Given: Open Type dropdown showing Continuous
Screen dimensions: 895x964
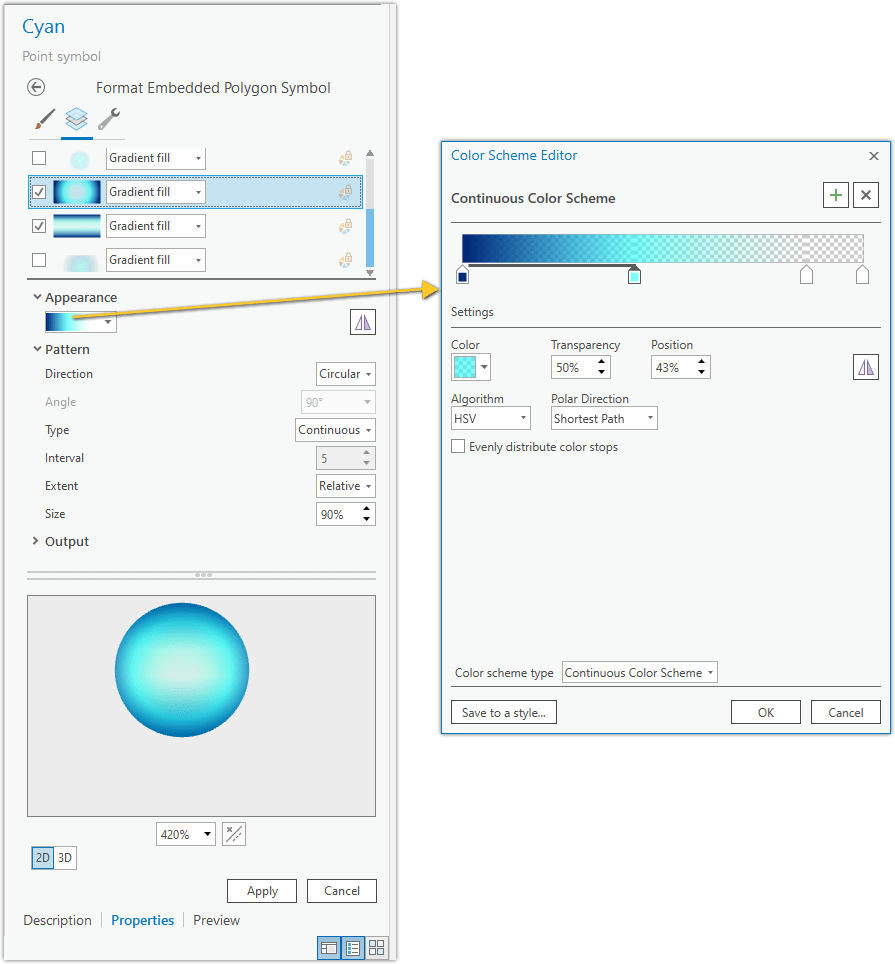Looking at the screenshot, I should (x=335, y=430).
